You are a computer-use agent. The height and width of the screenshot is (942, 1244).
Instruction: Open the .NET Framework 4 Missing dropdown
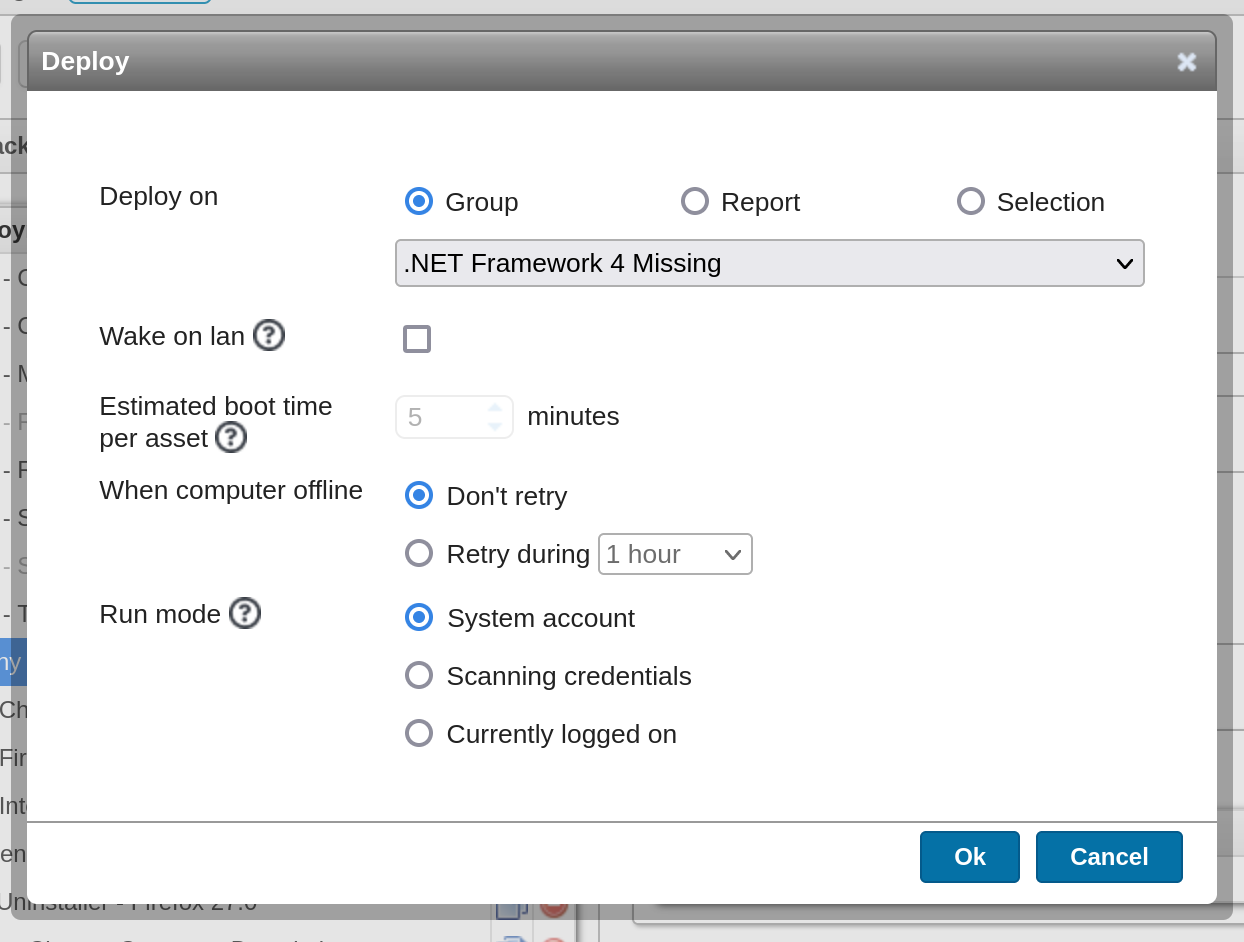click(769, 263)
